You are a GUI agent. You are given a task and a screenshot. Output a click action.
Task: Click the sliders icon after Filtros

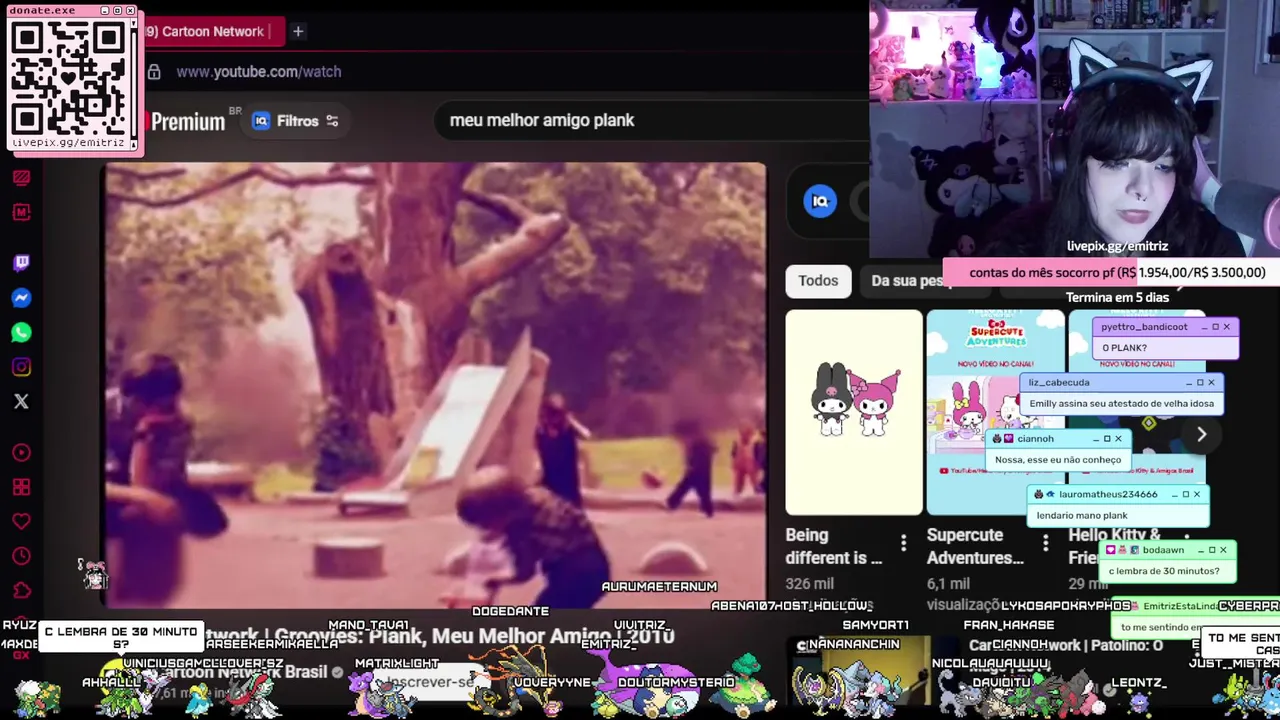pos(332,121)
